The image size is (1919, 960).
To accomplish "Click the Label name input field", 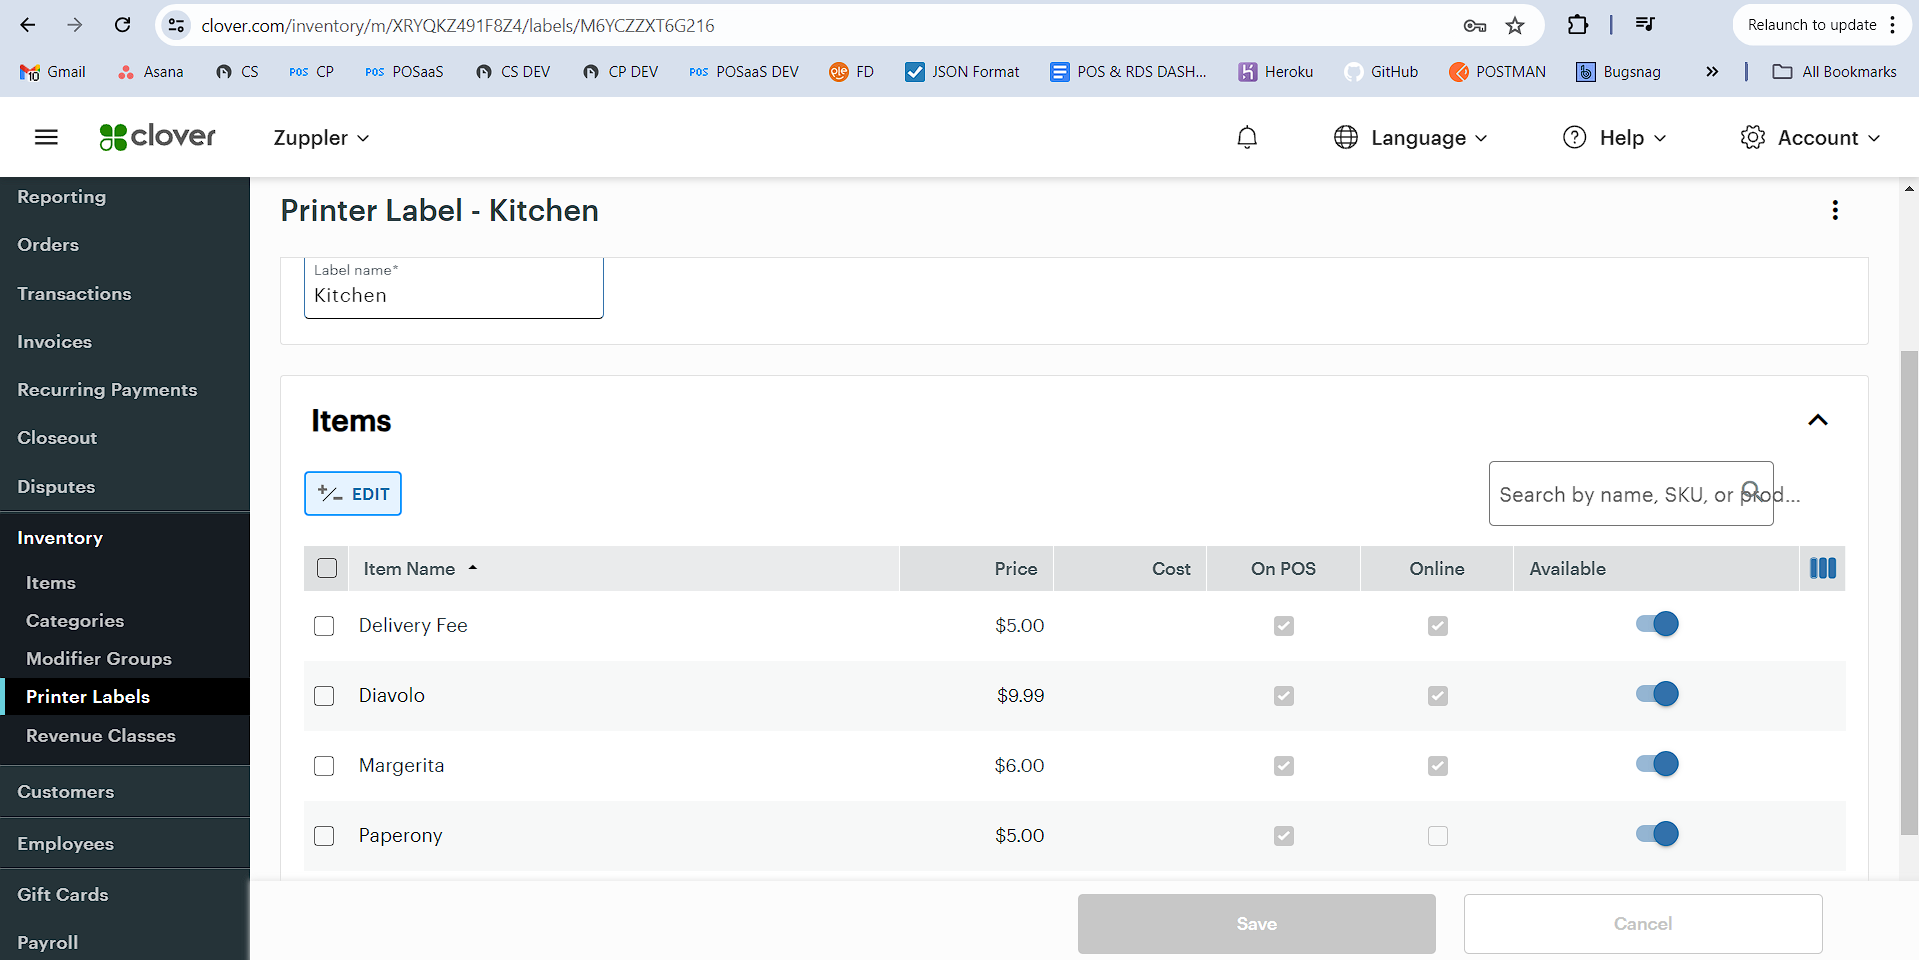I will point(454,288).
